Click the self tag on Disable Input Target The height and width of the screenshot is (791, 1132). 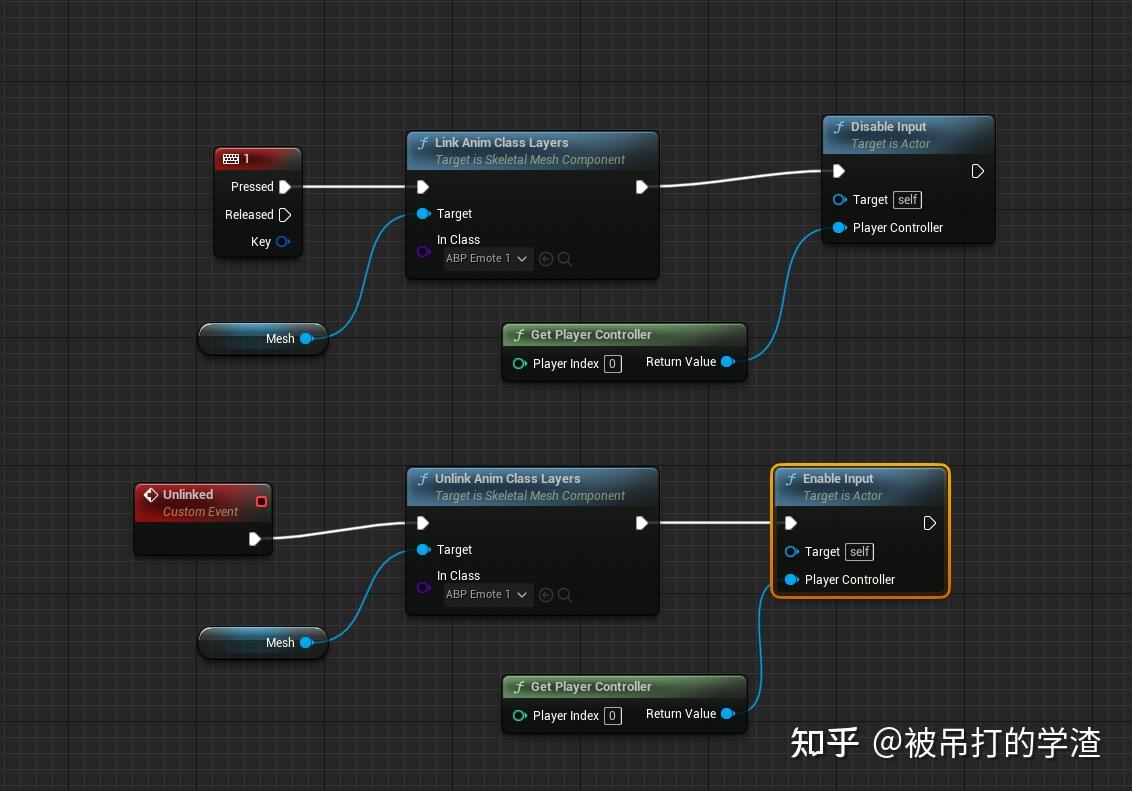(907, 199)
